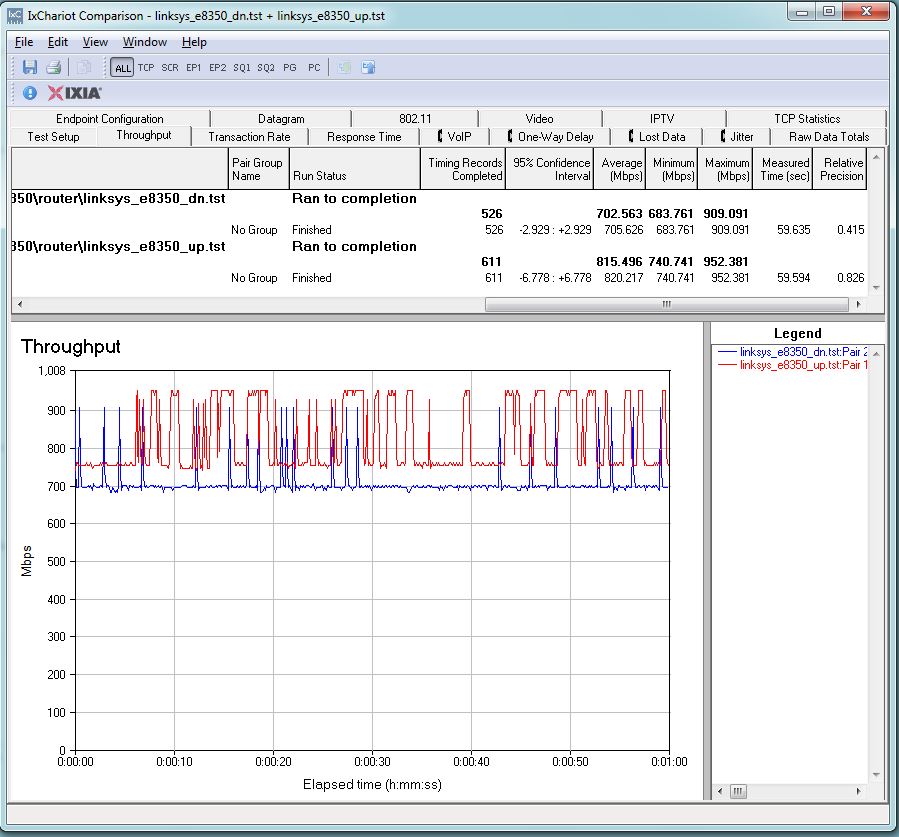
Task: Click the grayed export icon after PC
Action: click(x=344, y=68)
